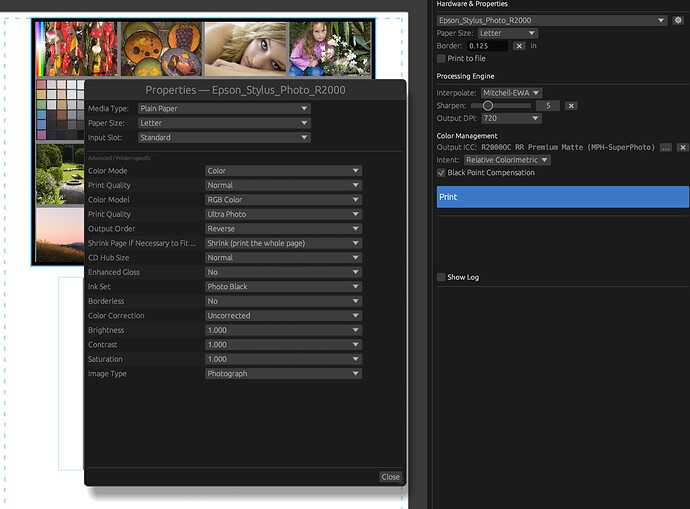Screen dimensions: 690x509
Task: Open the Media Type Plain Paper dropdown
Action: (224, 109)
